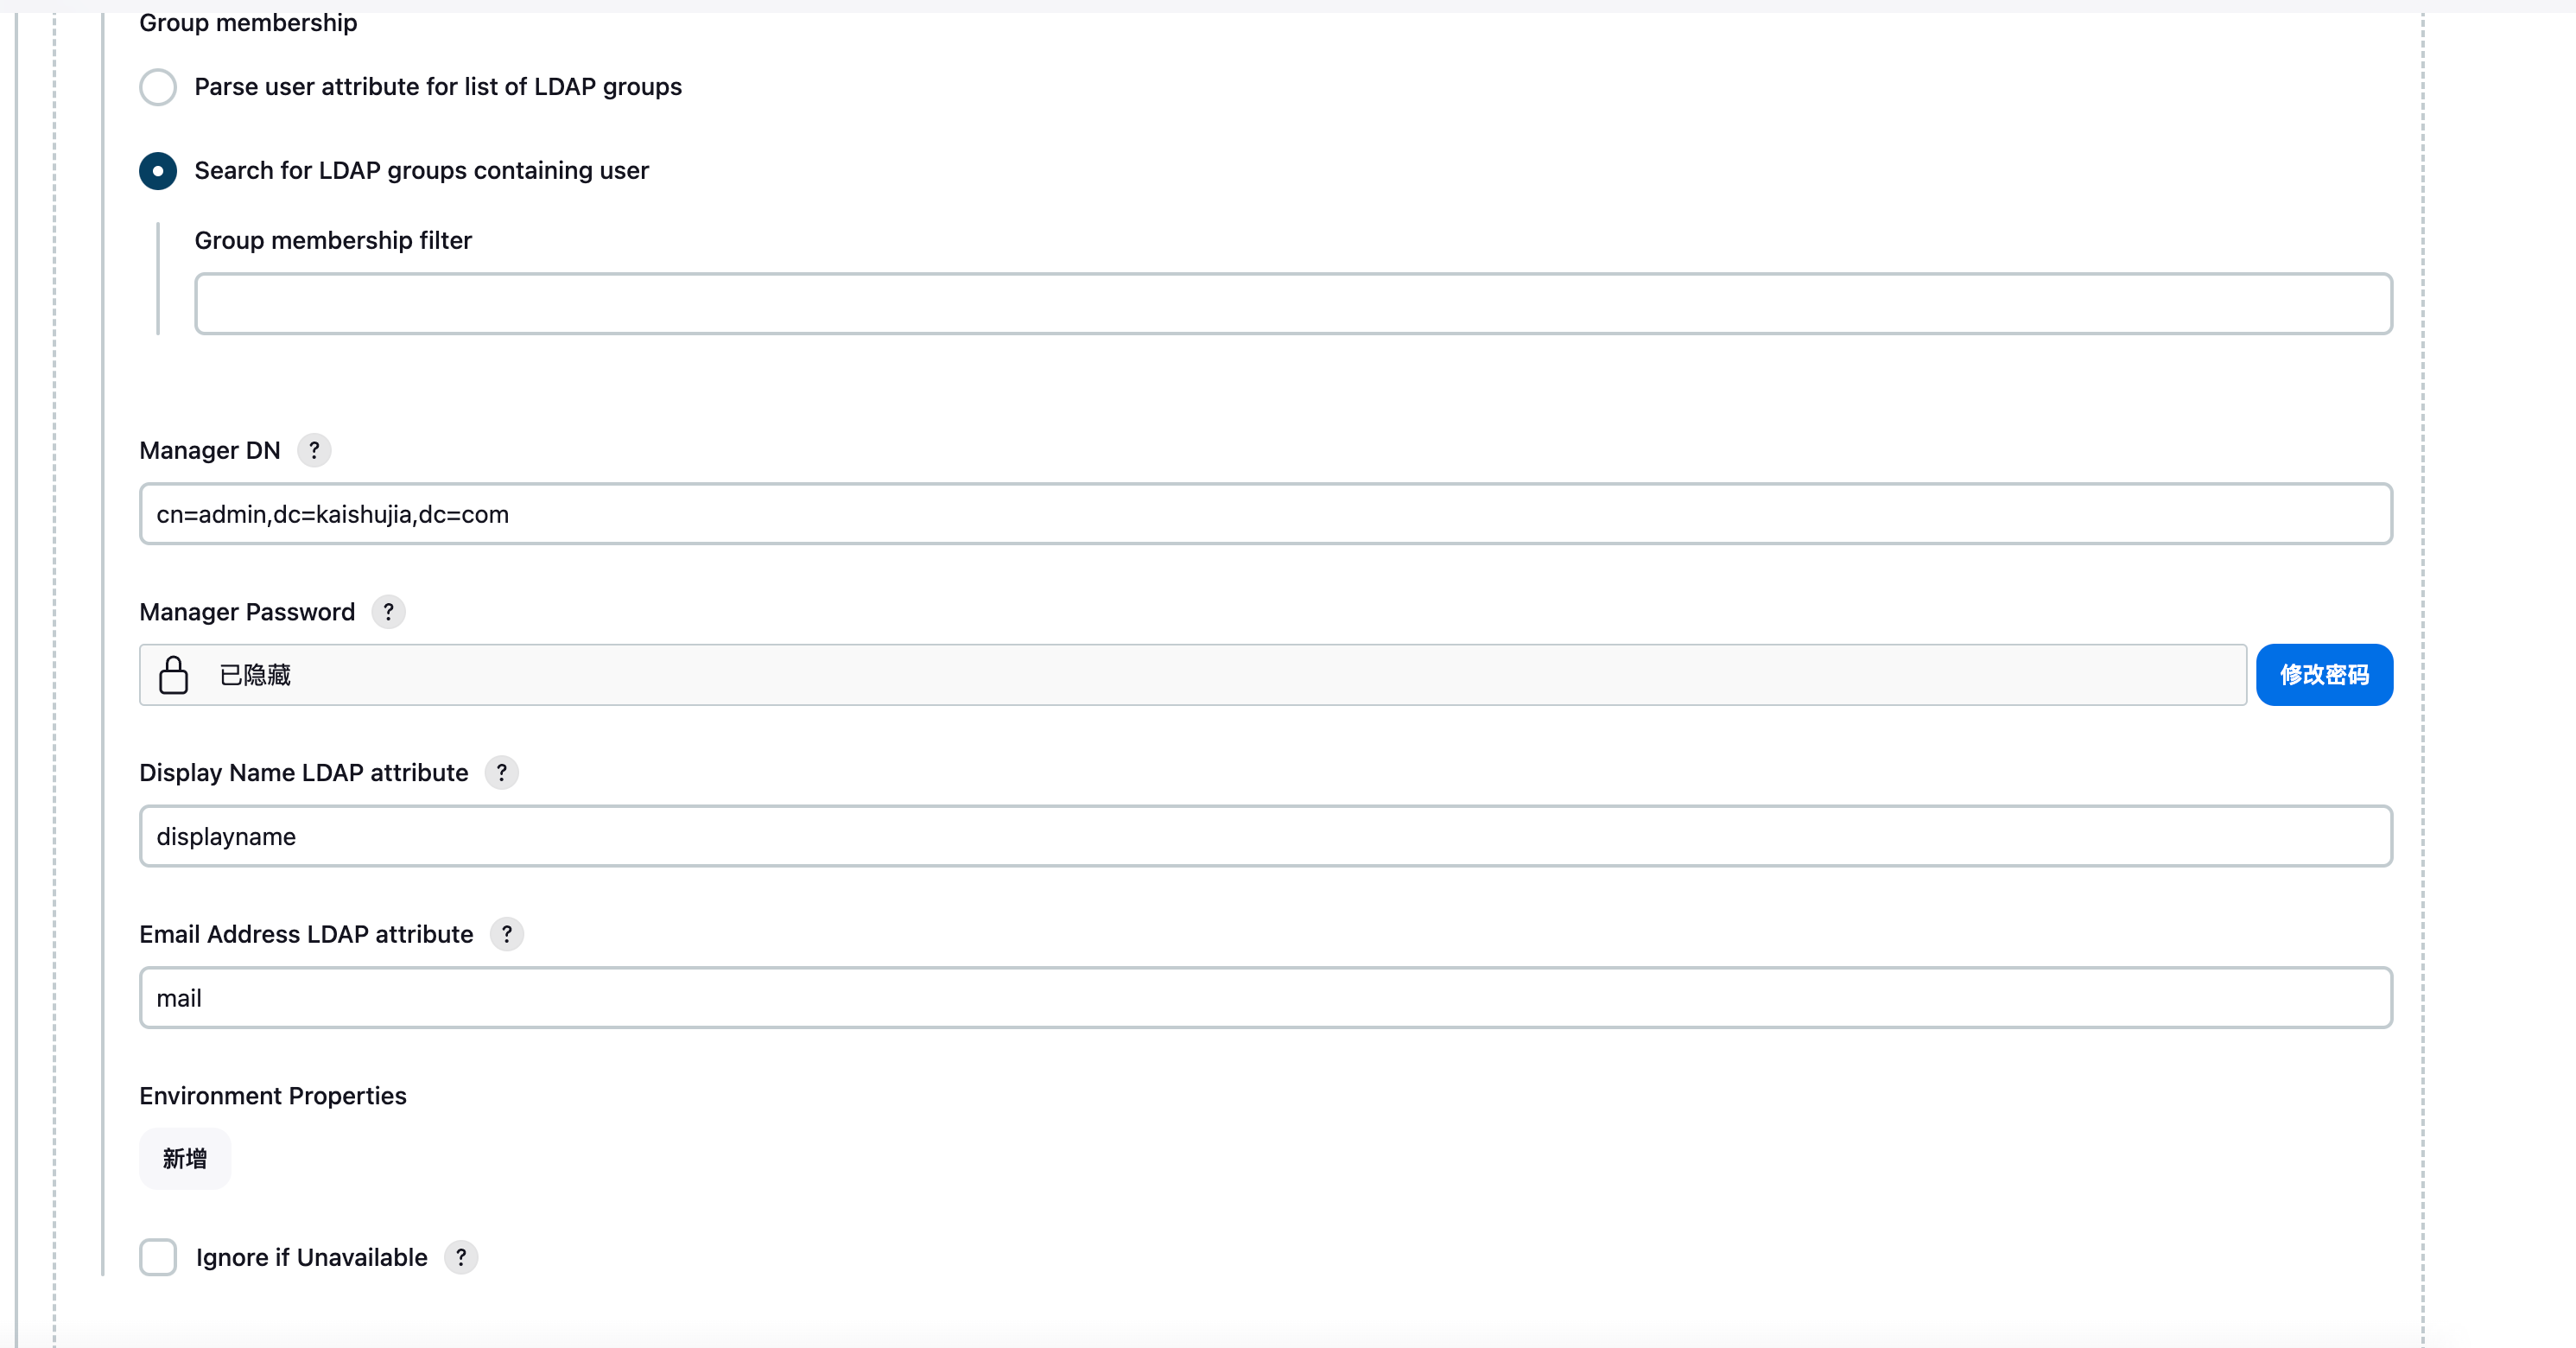Enable the Ignore if Unavailable checkbox
This screenshot has height=1348, width=2576.
(x=158, y=1257)
